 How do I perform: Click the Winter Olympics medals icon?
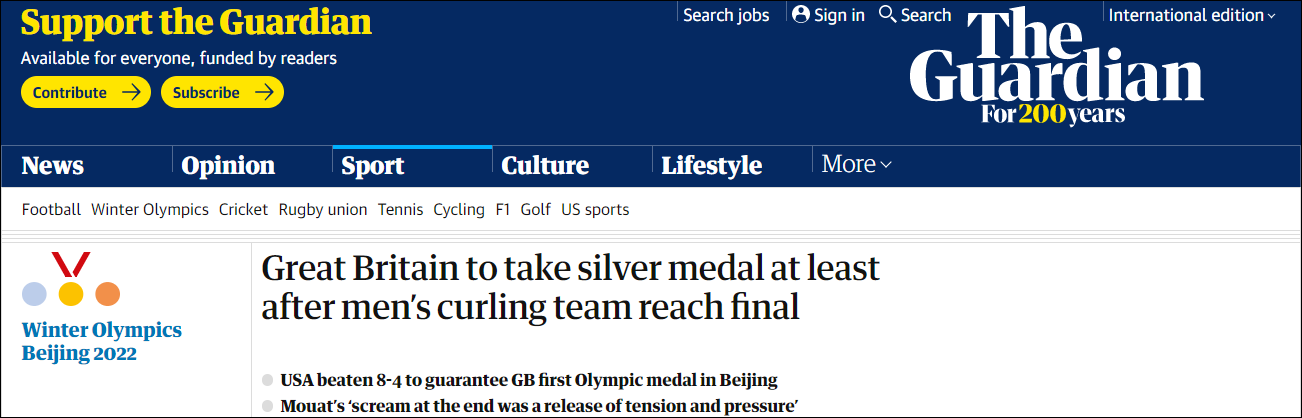(71, 280)
